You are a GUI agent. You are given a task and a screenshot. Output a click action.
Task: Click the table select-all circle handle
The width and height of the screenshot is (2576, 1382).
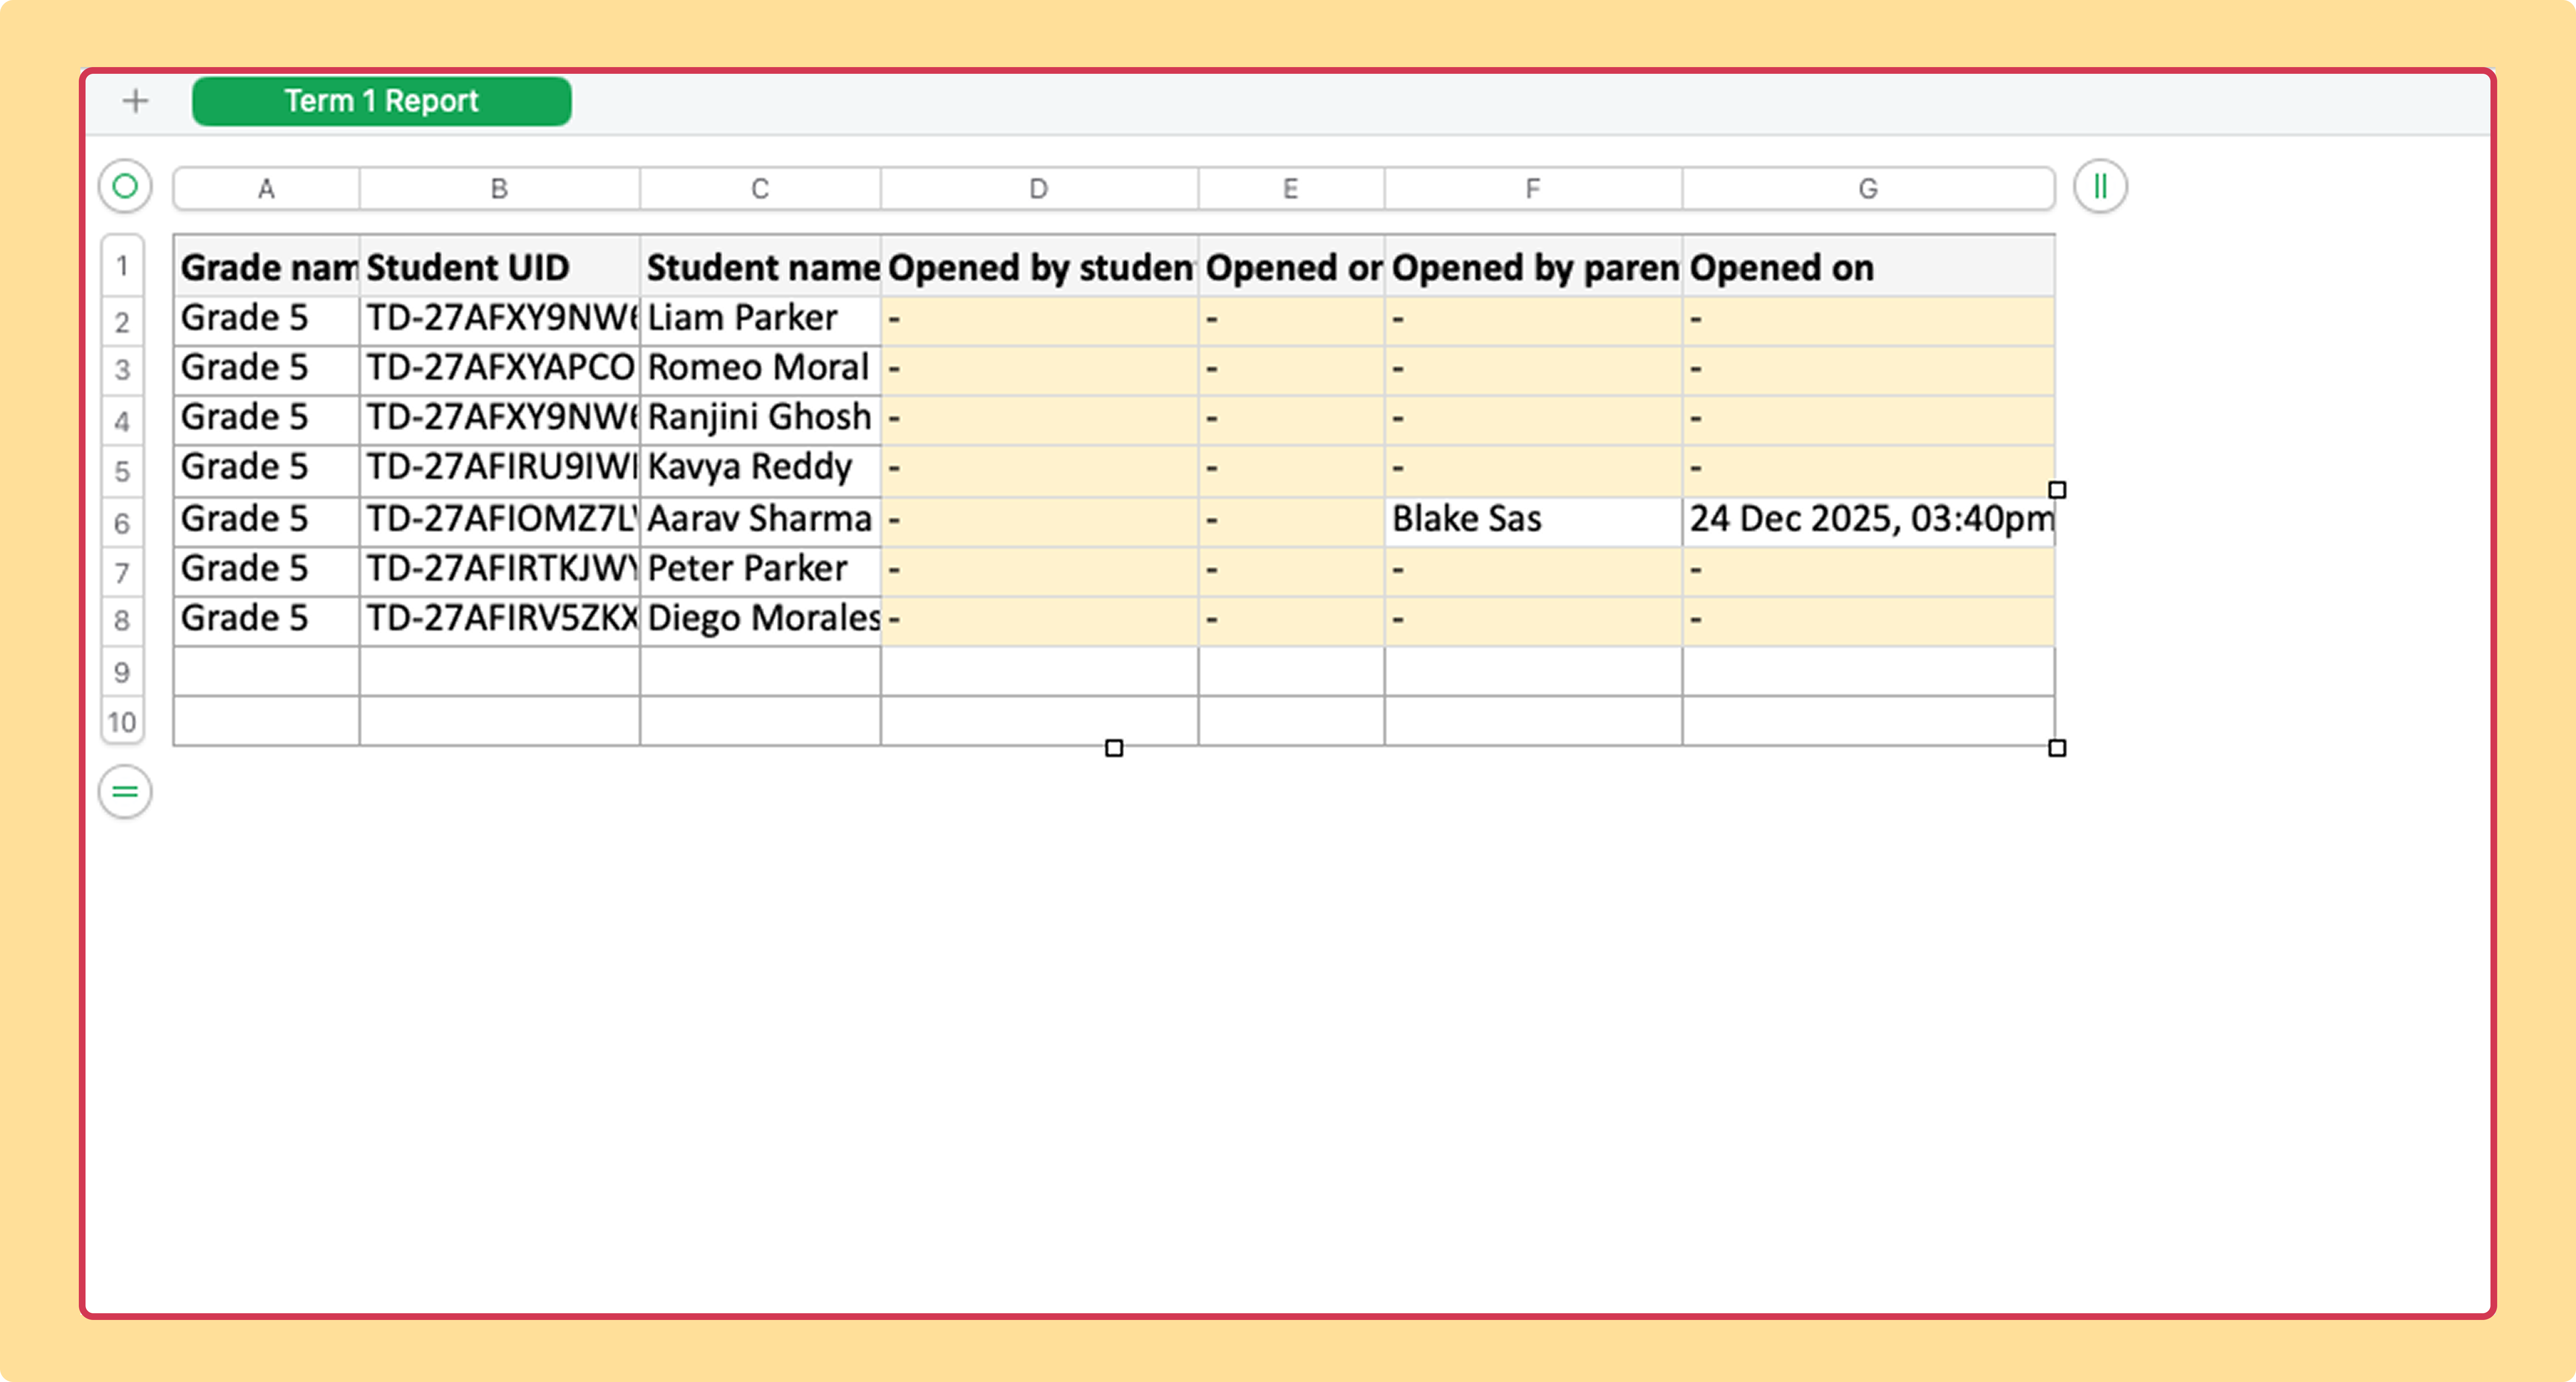[x=125, y=186]
